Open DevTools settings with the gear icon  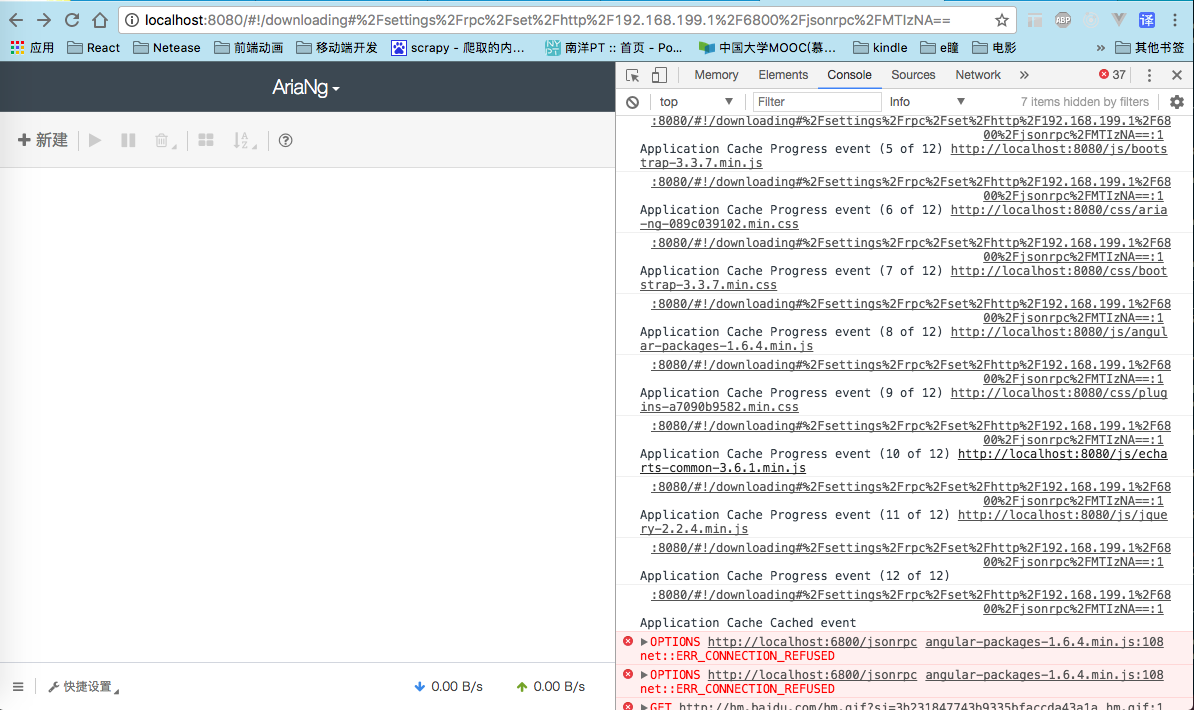tap(1176, 102)
